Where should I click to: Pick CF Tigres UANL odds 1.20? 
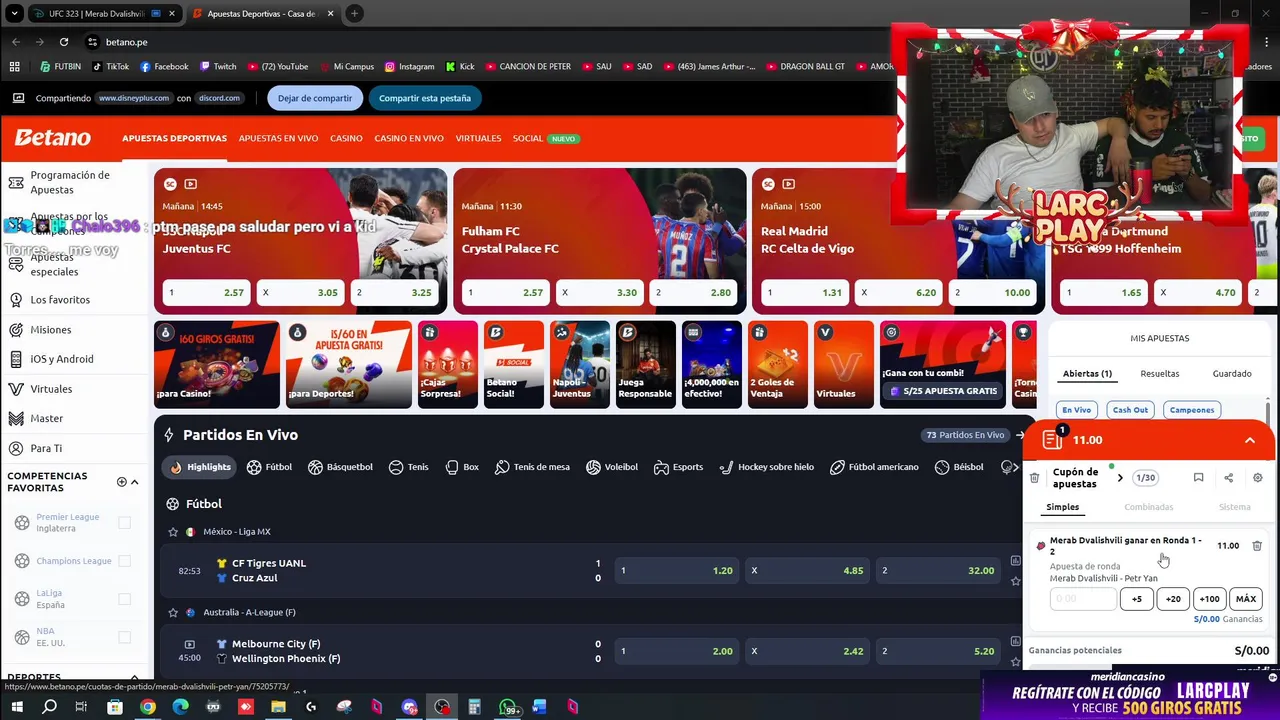click(x=677, y=571)
